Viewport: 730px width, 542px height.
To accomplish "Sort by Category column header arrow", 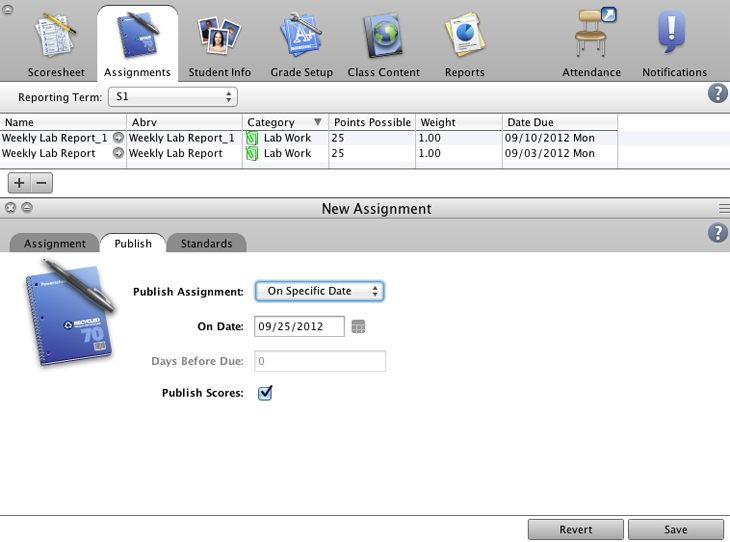I will pyautogui.click(x=318, y=122).
